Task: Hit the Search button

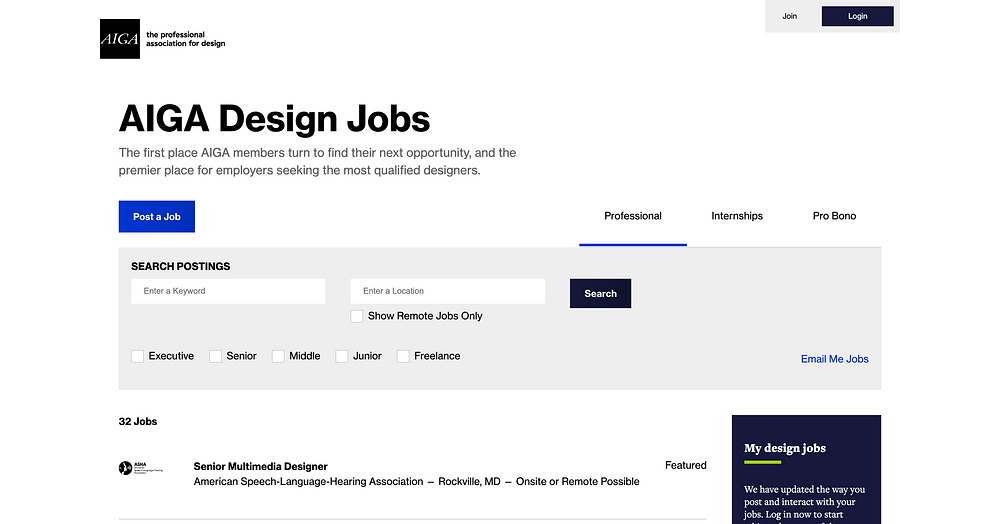Action: [x=600, y=293]
